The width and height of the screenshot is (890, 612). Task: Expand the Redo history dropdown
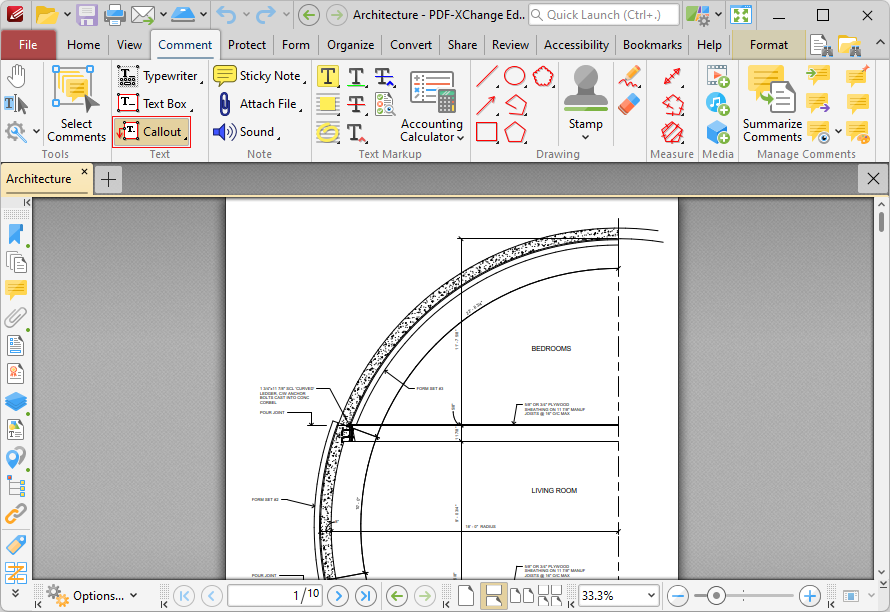[286, 14]
